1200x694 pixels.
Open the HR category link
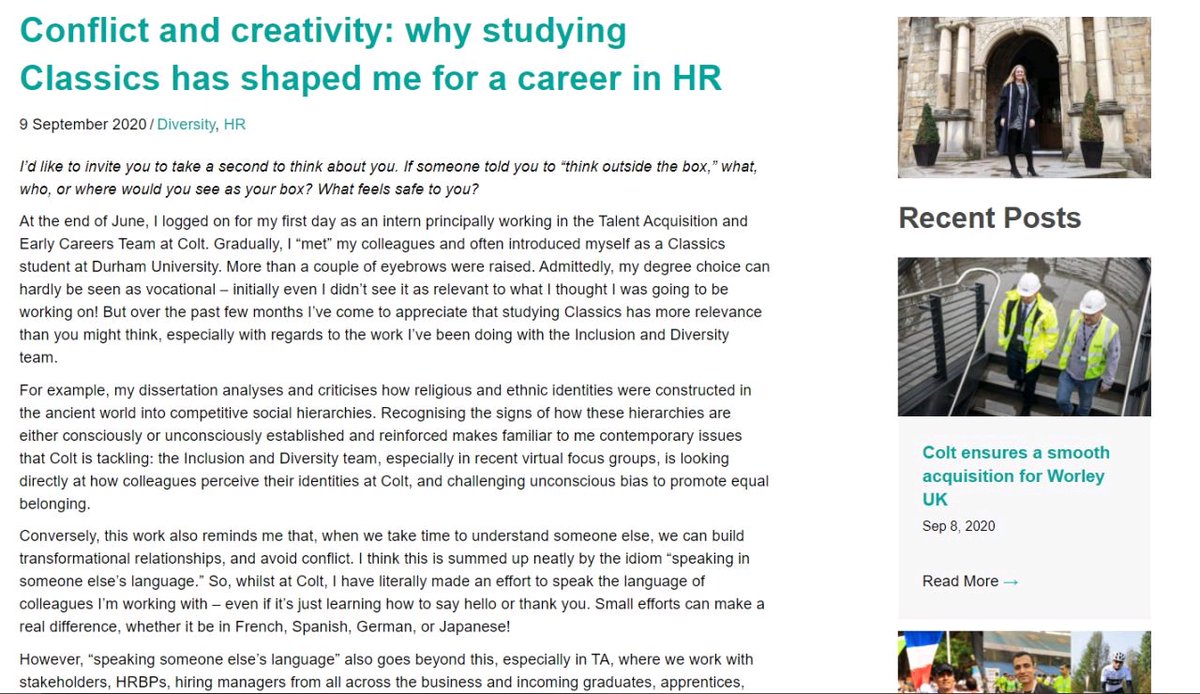click(x=234, y=125)
